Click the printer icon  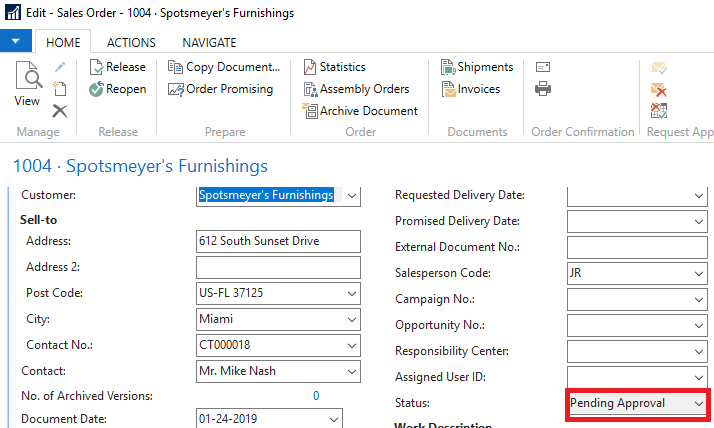coord(543,88)
